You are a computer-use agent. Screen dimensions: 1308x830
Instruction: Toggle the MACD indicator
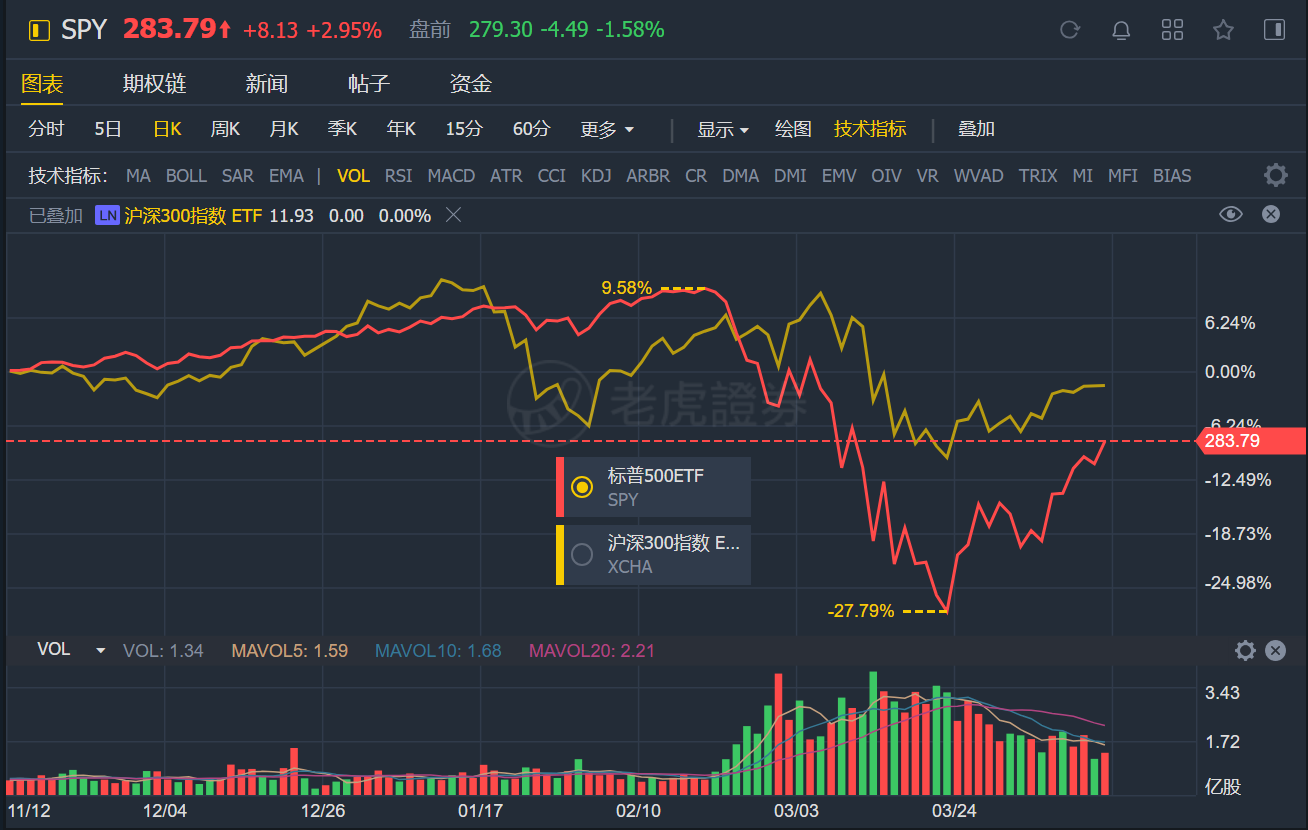(451, 176)
